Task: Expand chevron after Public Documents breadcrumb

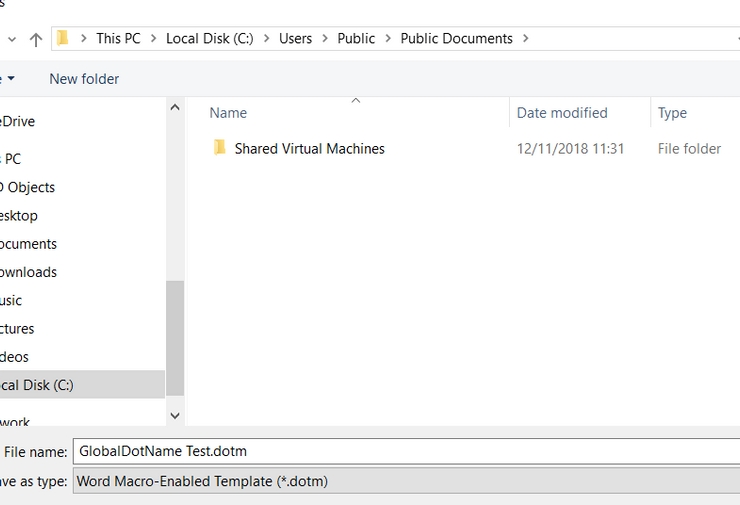Action: [526, 39]
